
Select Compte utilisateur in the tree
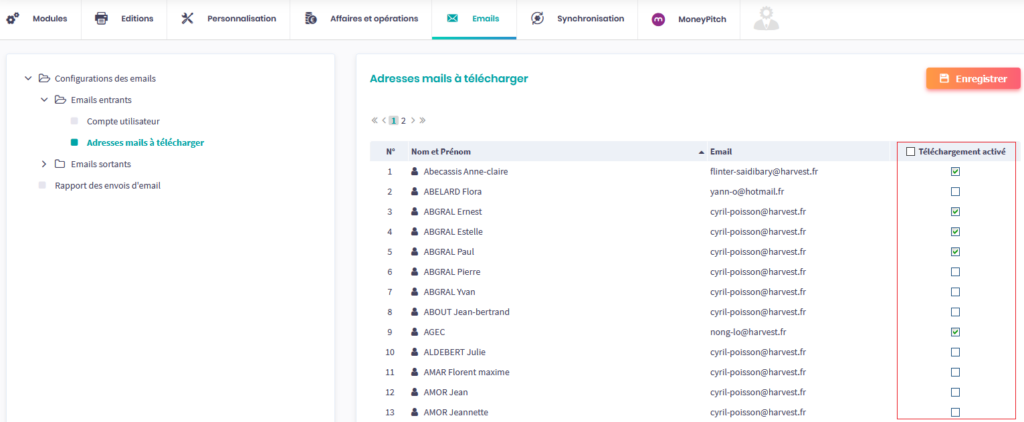click(x=122, y=121)
